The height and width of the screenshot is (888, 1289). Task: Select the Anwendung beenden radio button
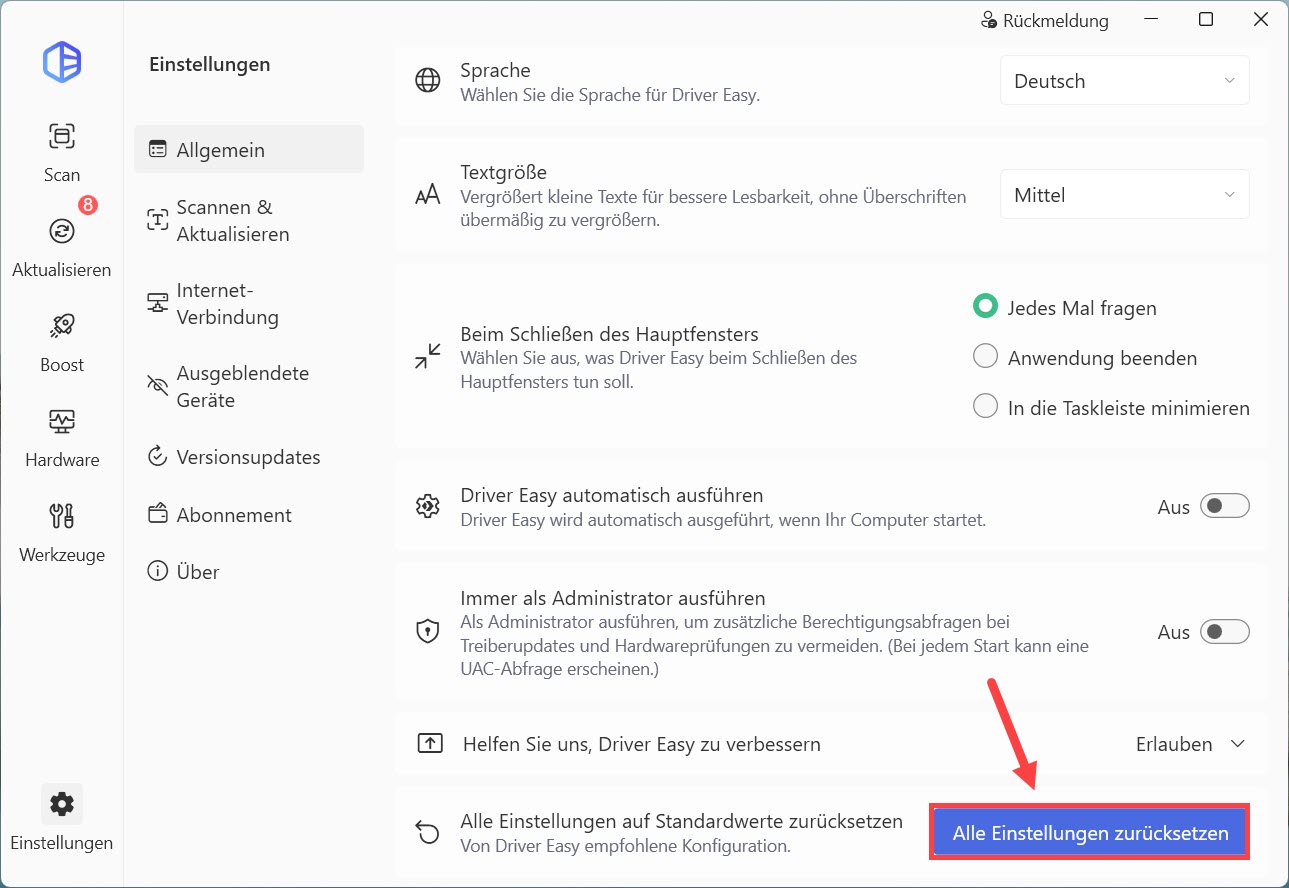pyautogui.click(x=985, y=357)
